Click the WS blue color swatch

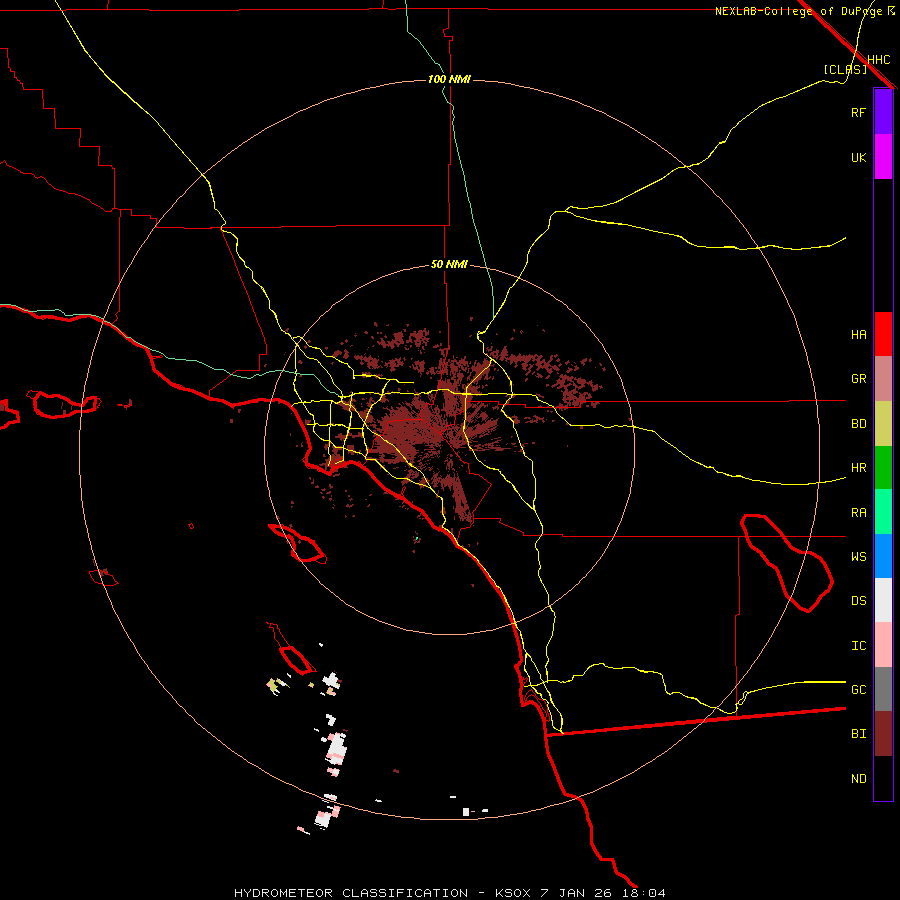click(x=883, y=556)
